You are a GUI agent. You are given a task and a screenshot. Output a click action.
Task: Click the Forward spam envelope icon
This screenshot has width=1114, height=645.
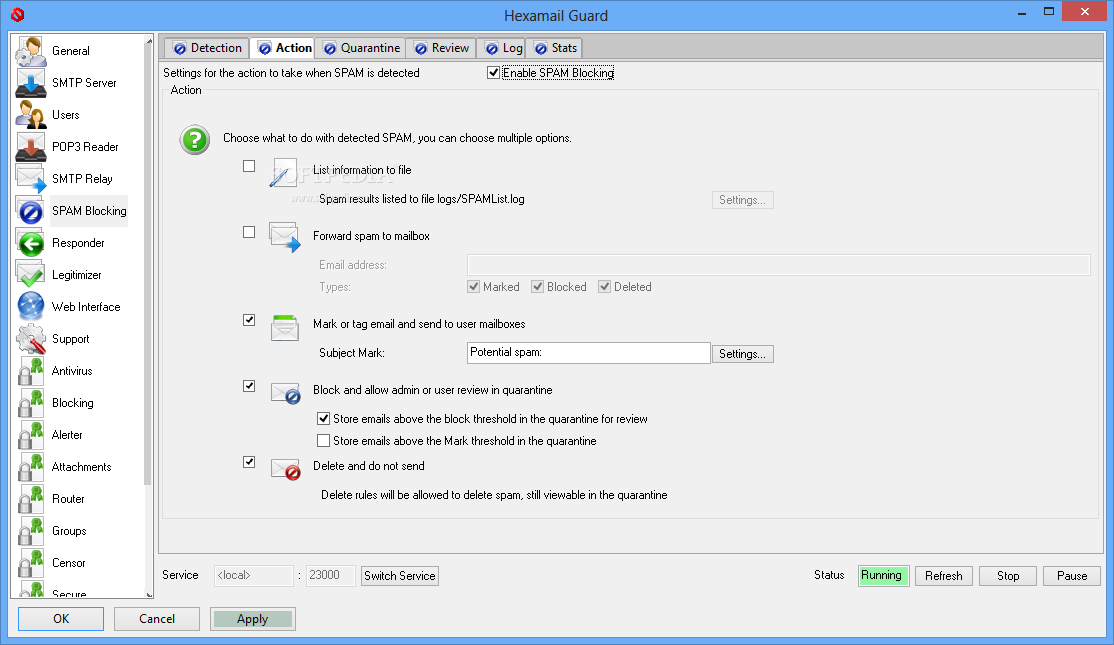pos(284,237)
